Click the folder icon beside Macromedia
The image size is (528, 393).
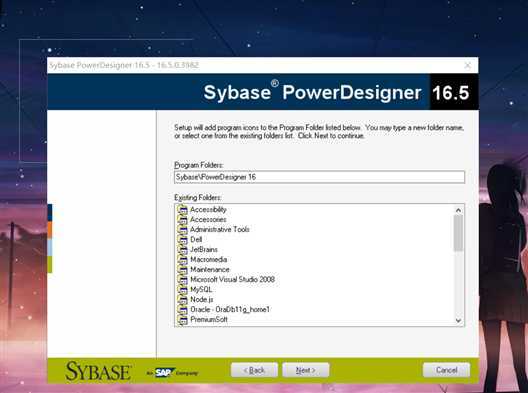tap(182, 260)
